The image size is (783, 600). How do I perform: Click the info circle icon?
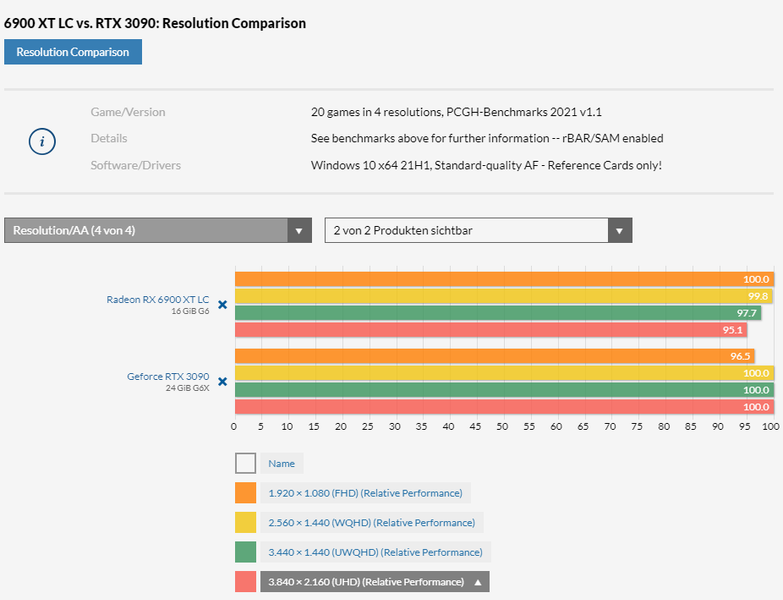pyautogui.click(x=41, y=141)
